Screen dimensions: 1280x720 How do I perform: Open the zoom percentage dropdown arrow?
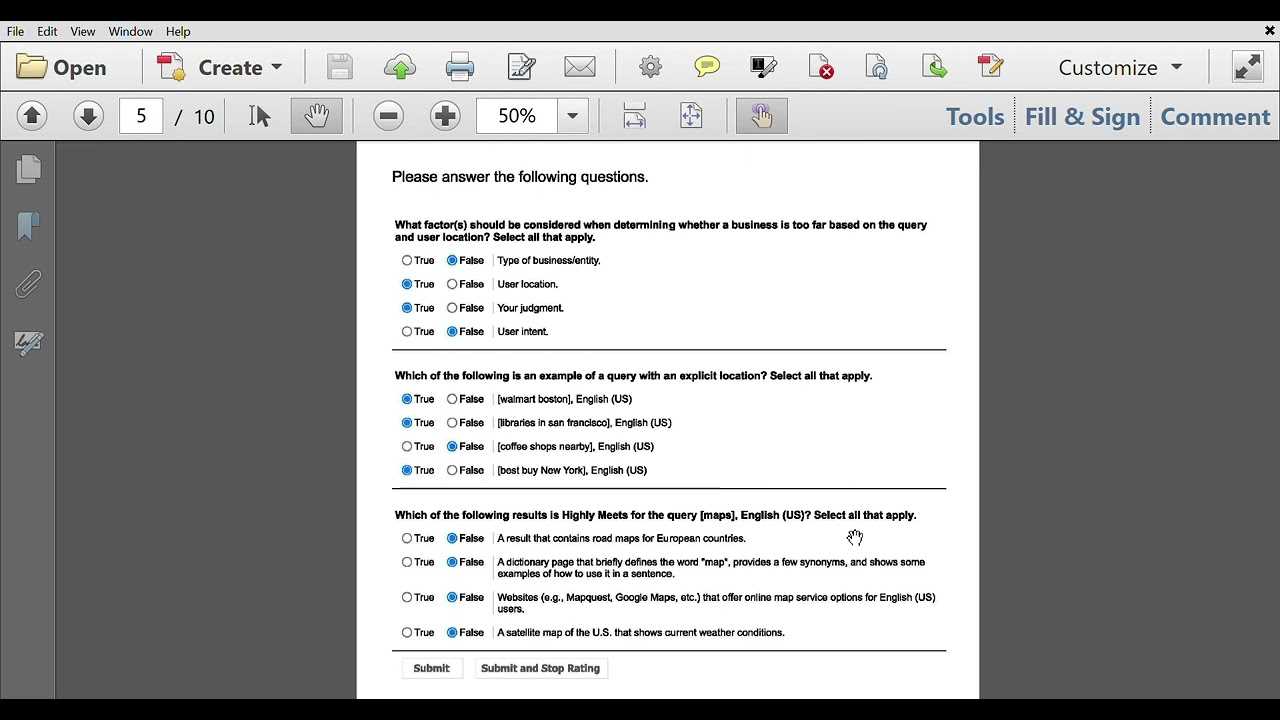(x=573, y=116)
